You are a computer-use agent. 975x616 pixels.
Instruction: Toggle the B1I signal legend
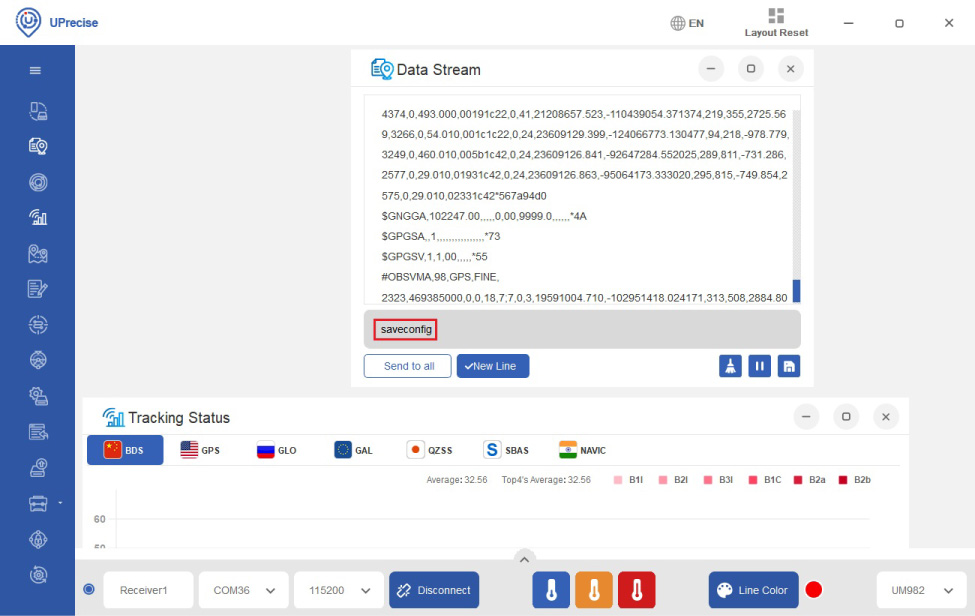pos(629,480)
